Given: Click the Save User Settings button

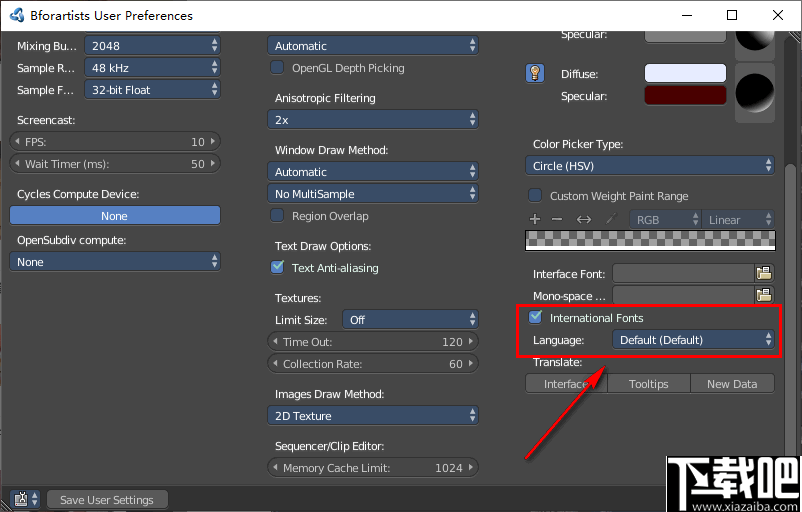Looking at the screenshot, I should (107, 500).
